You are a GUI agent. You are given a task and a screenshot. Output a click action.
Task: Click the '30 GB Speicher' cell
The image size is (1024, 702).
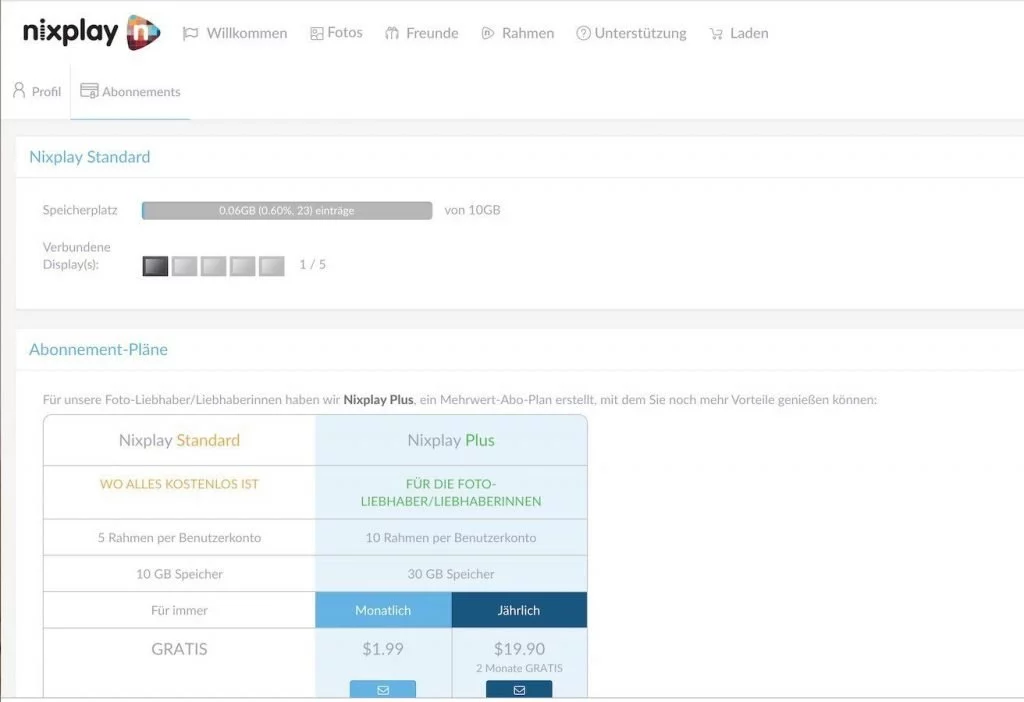[451, 574]
